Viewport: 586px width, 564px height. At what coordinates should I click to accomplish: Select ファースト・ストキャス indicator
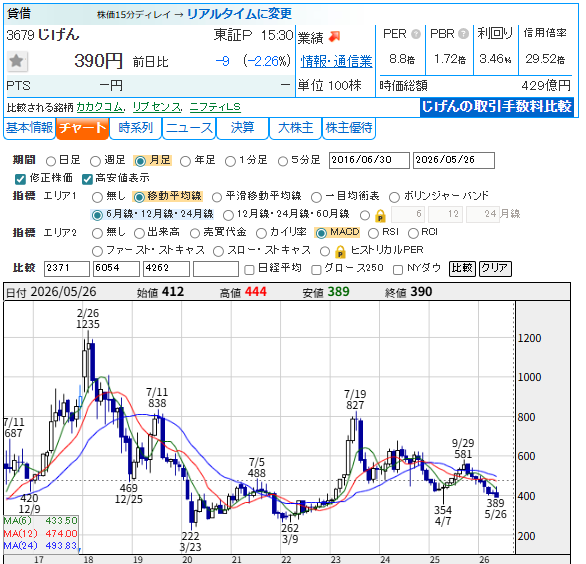pyautogui.click(x=97, y=251)
